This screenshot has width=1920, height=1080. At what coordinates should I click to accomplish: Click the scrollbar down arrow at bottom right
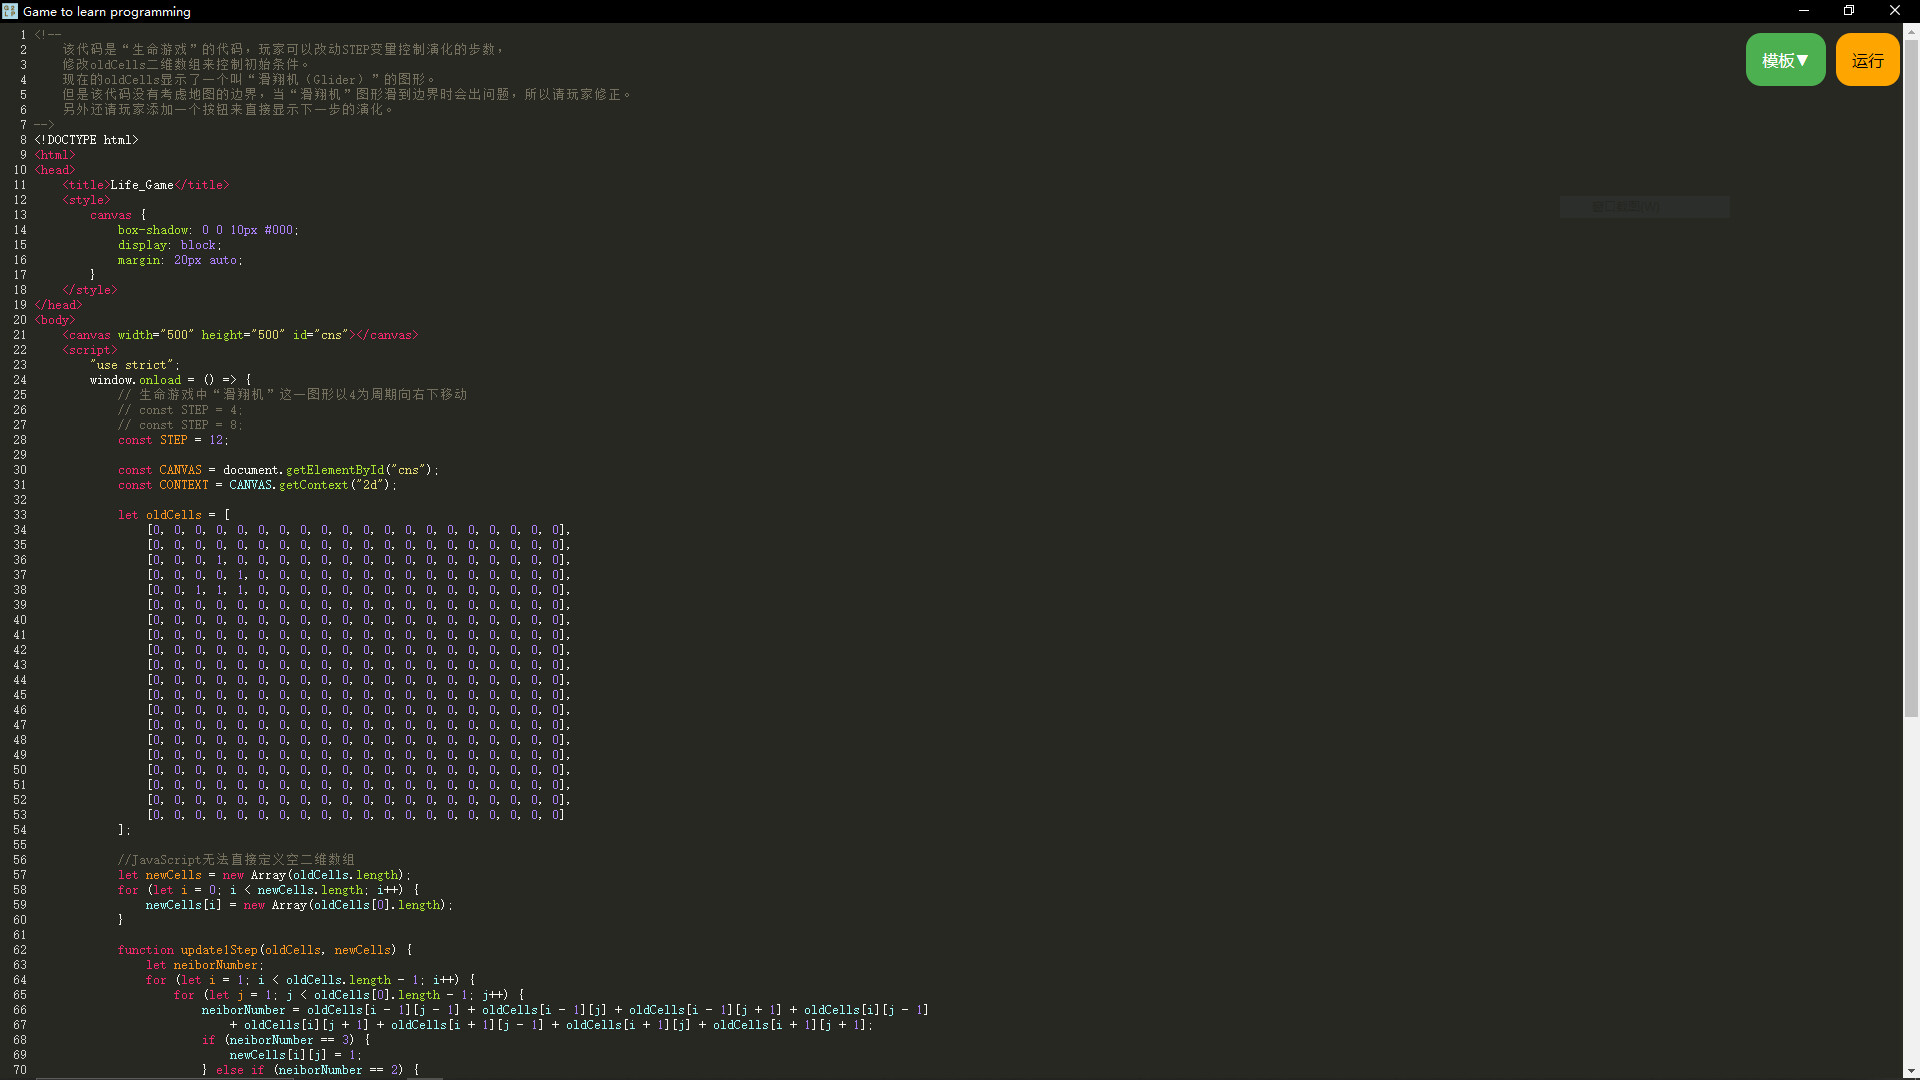coord(1911,1071)
